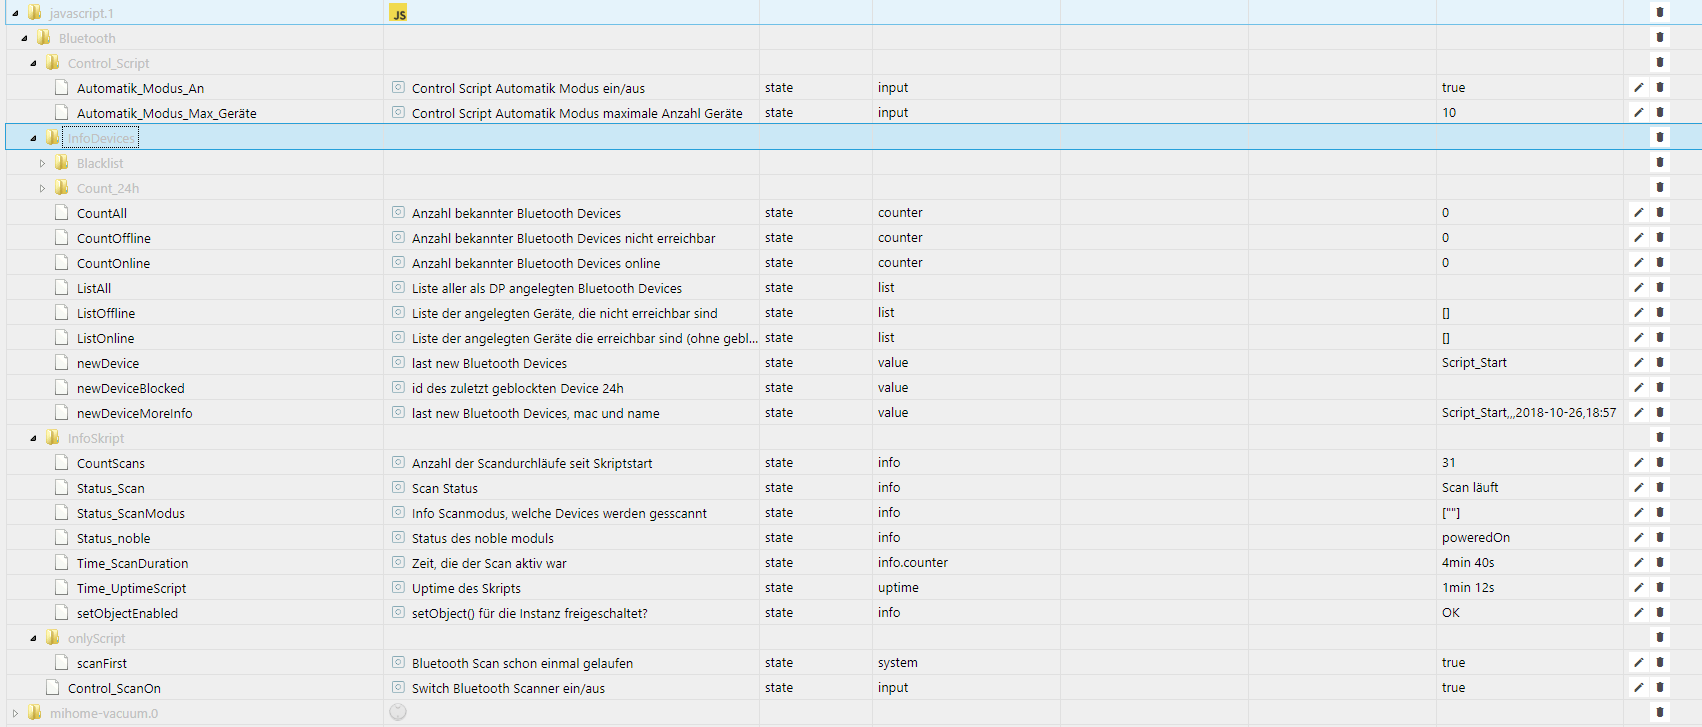This screenshot has height=727, width=1702.
Task: Click the 'OK' value of setObjectEnabled
Action: [1451, 613]
